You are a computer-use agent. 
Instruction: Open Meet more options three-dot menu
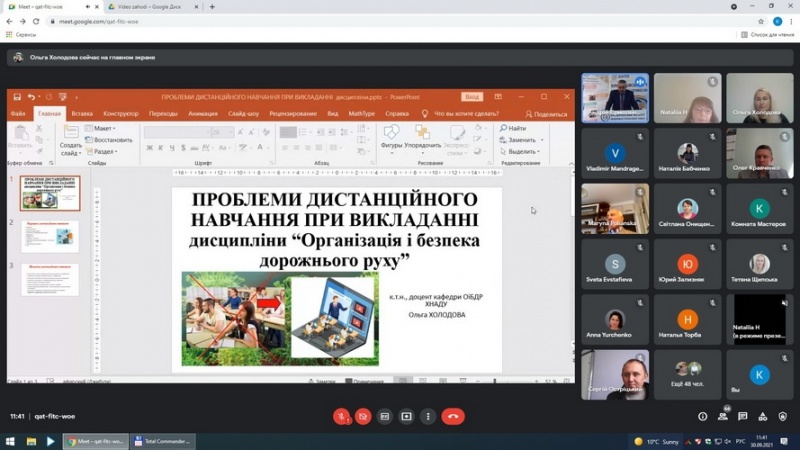(x=428, y=416)
